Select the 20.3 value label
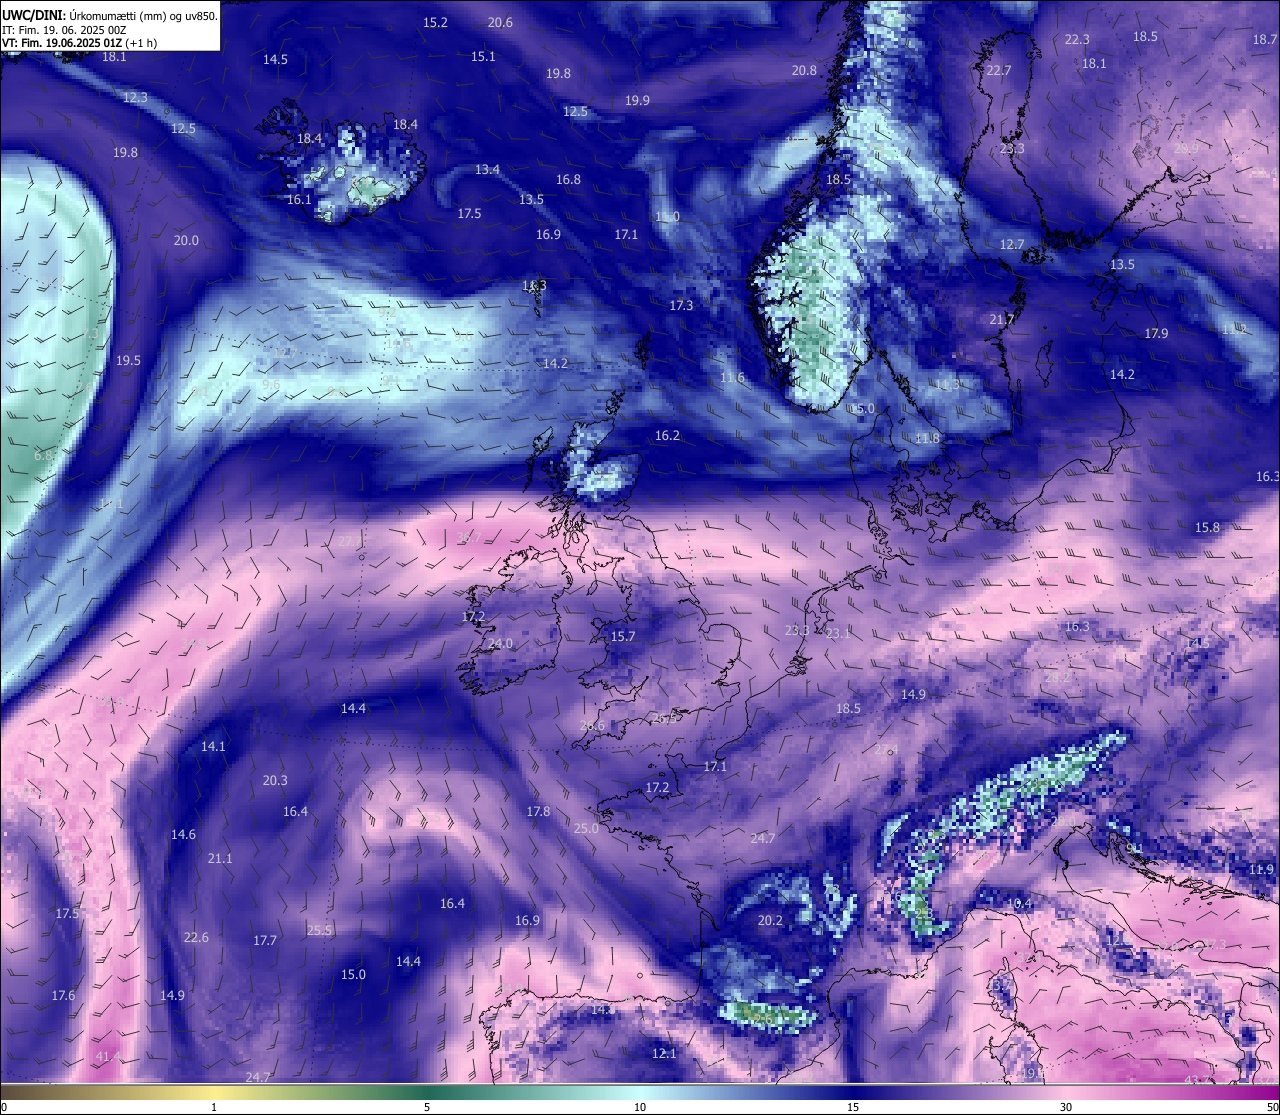This screenshot has width=1280, height=1115. pos(275,780)
